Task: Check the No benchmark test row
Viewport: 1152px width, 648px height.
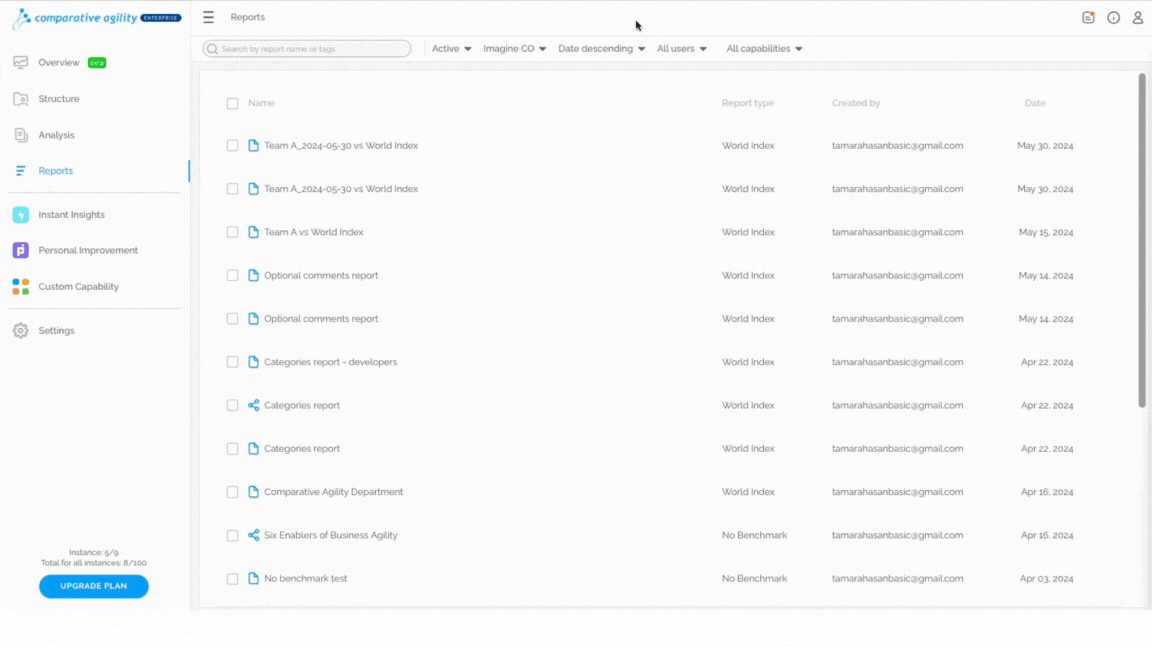Action: pyautogui.click(x=232, y=579)
